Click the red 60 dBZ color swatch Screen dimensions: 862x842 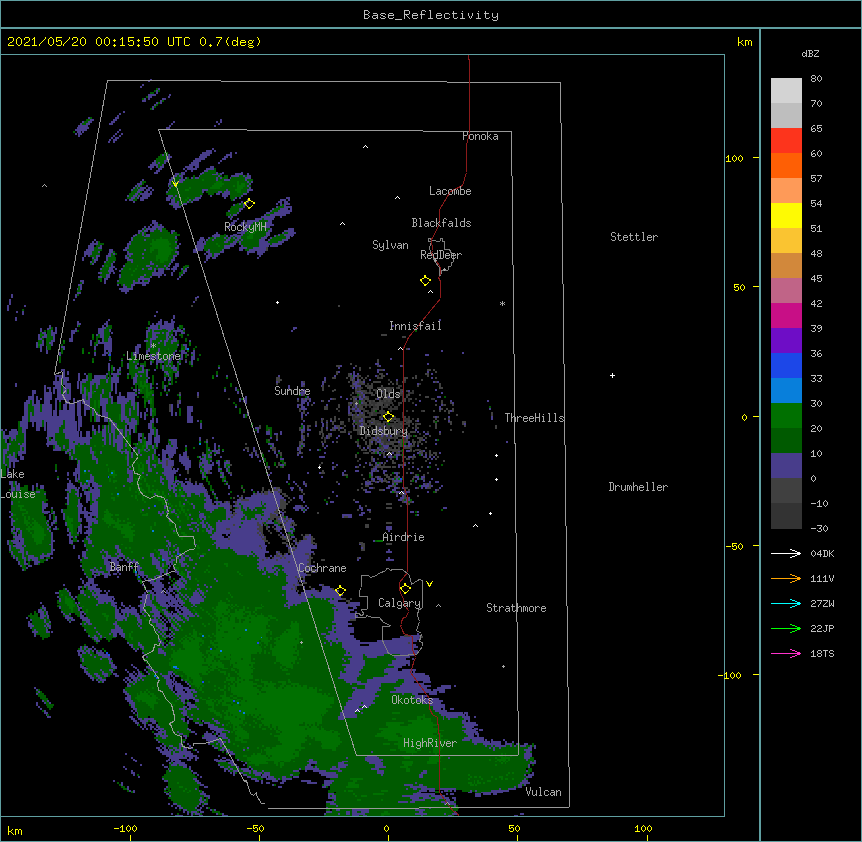(x=786, y=140)
